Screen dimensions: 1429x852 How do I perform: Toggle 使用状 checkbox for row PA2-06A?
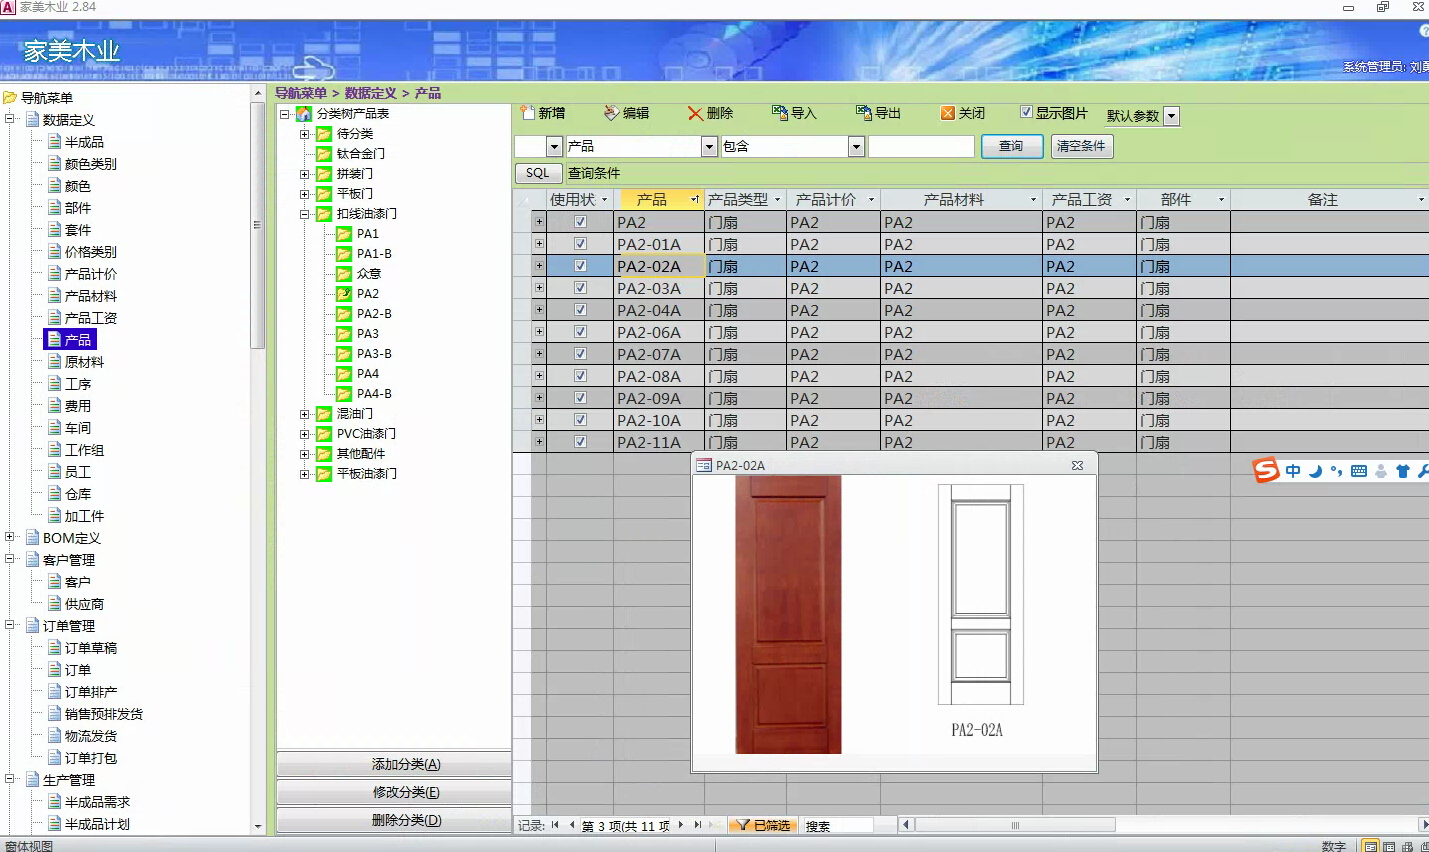(x=580, y=332)
